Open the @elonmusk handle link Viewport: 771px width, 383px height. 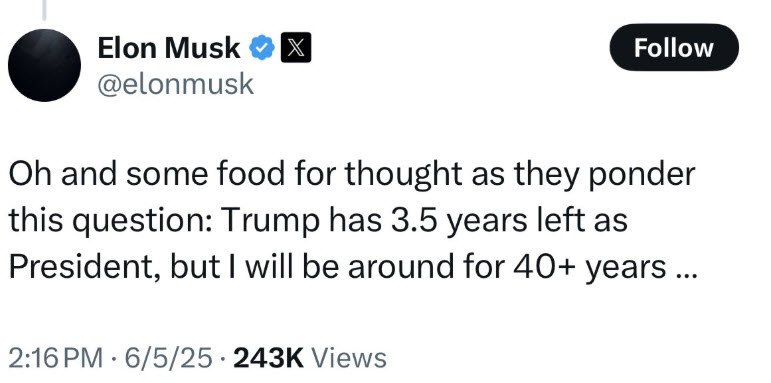[x=176, y=85]
